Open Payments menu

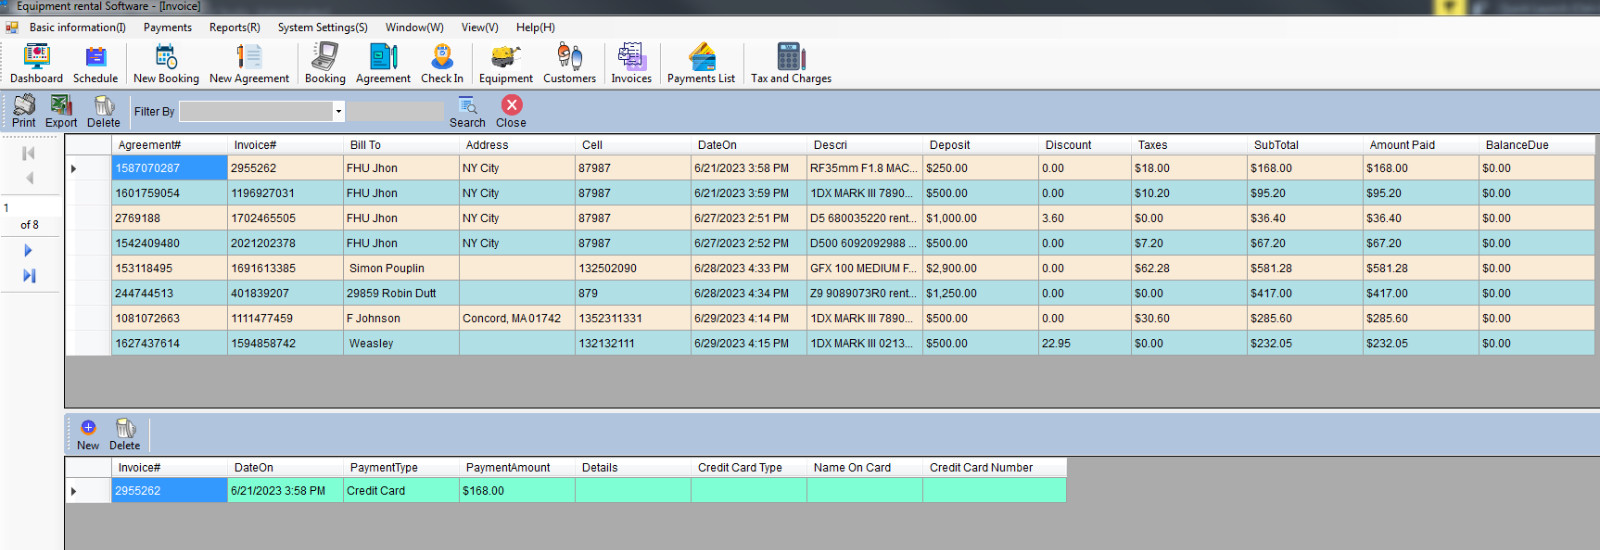tap(167, 27)
